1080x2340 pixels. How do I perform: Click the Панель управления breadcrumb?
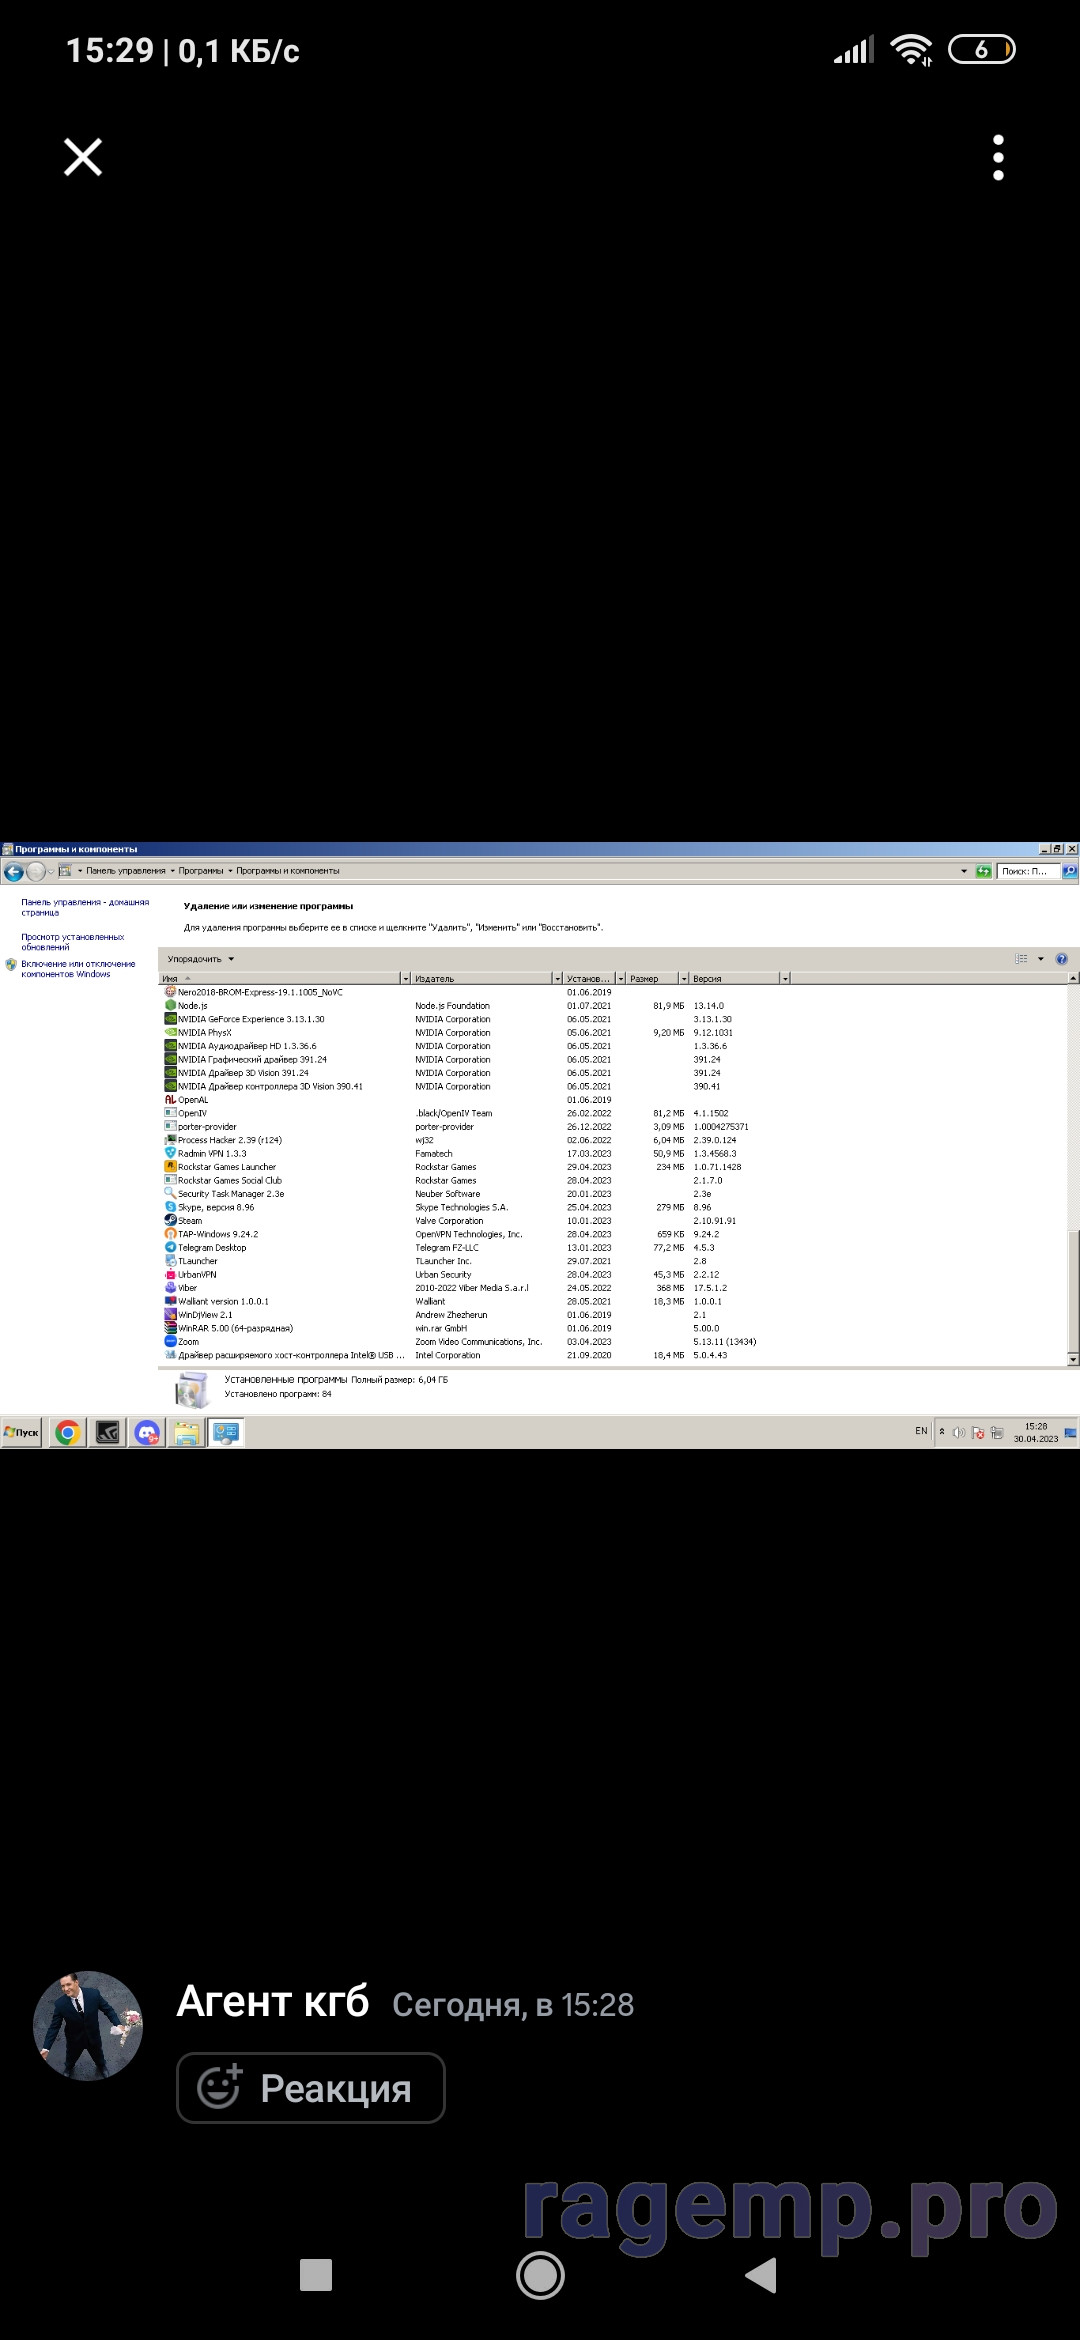point(126,871)
